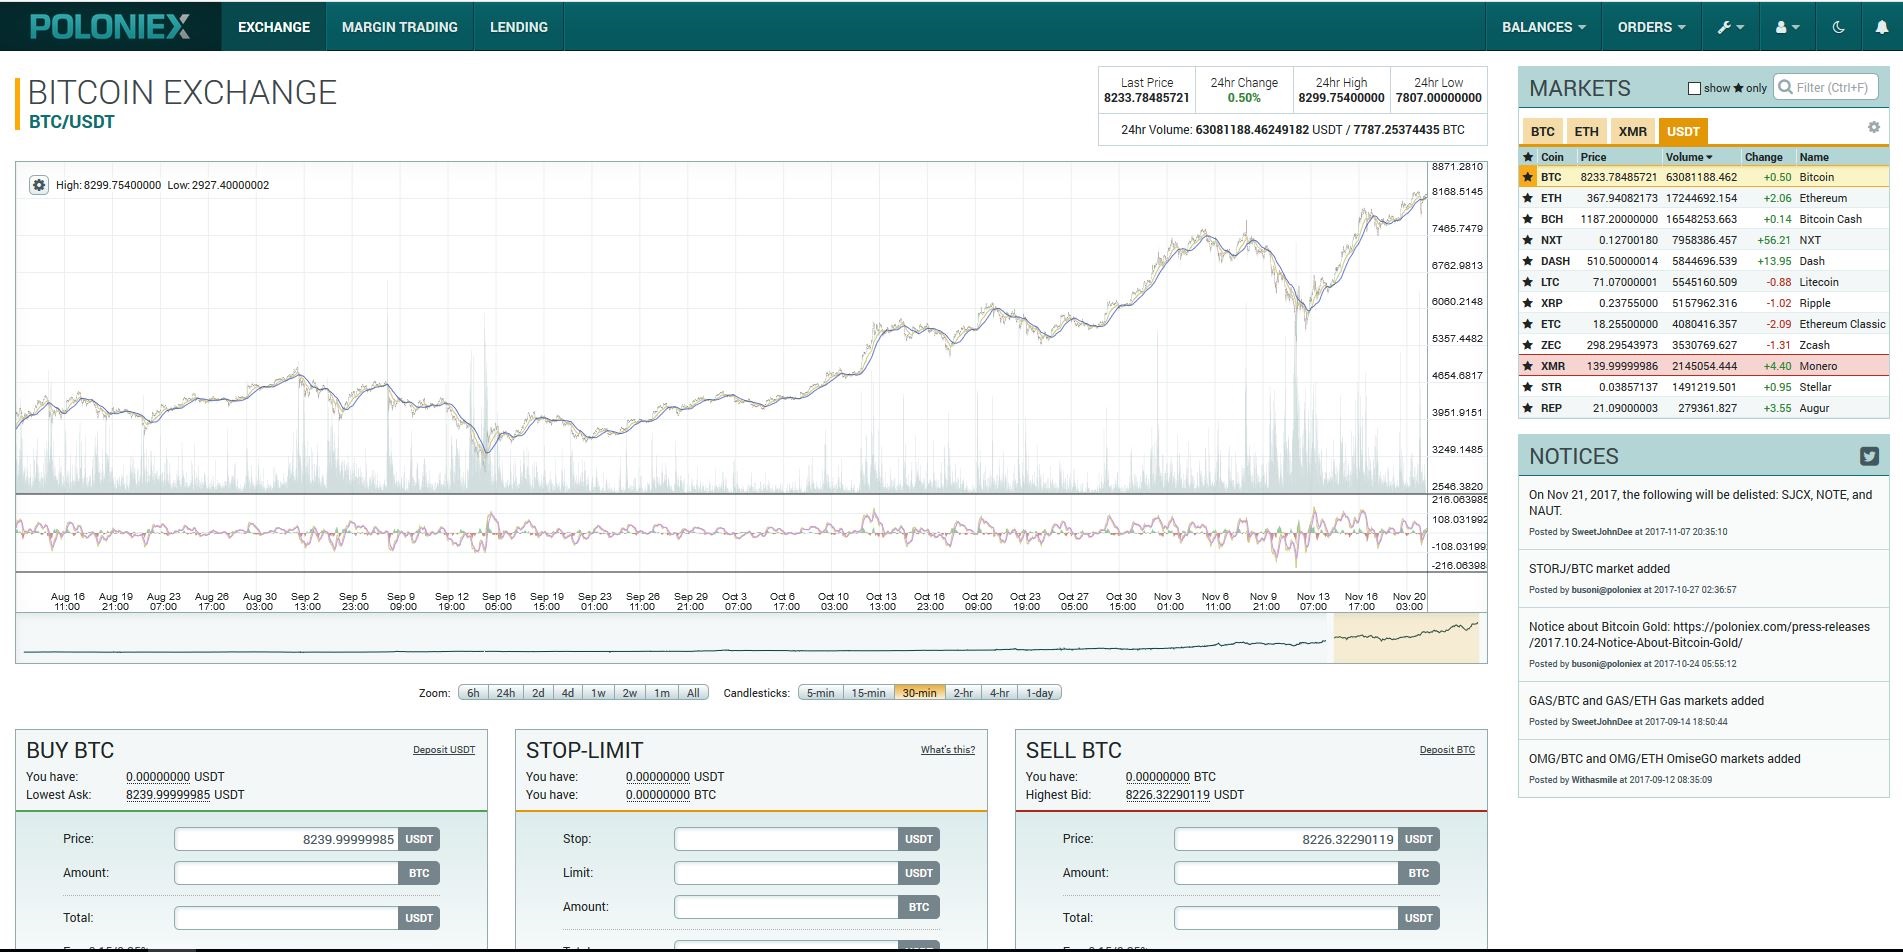
Task: Sort markets by Name column
Action: pyautogui.click(x=1814, y=157)
